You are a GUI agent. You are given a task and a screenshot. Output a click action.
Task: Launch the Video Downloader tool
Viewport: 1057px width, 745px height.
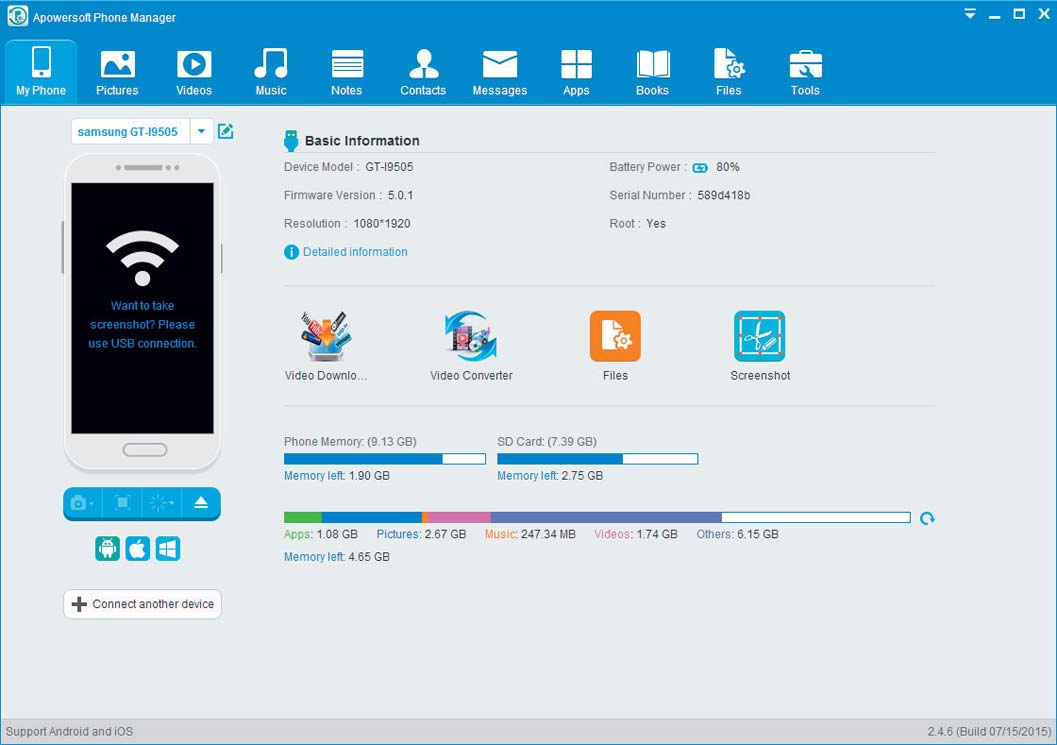(326, 347)
